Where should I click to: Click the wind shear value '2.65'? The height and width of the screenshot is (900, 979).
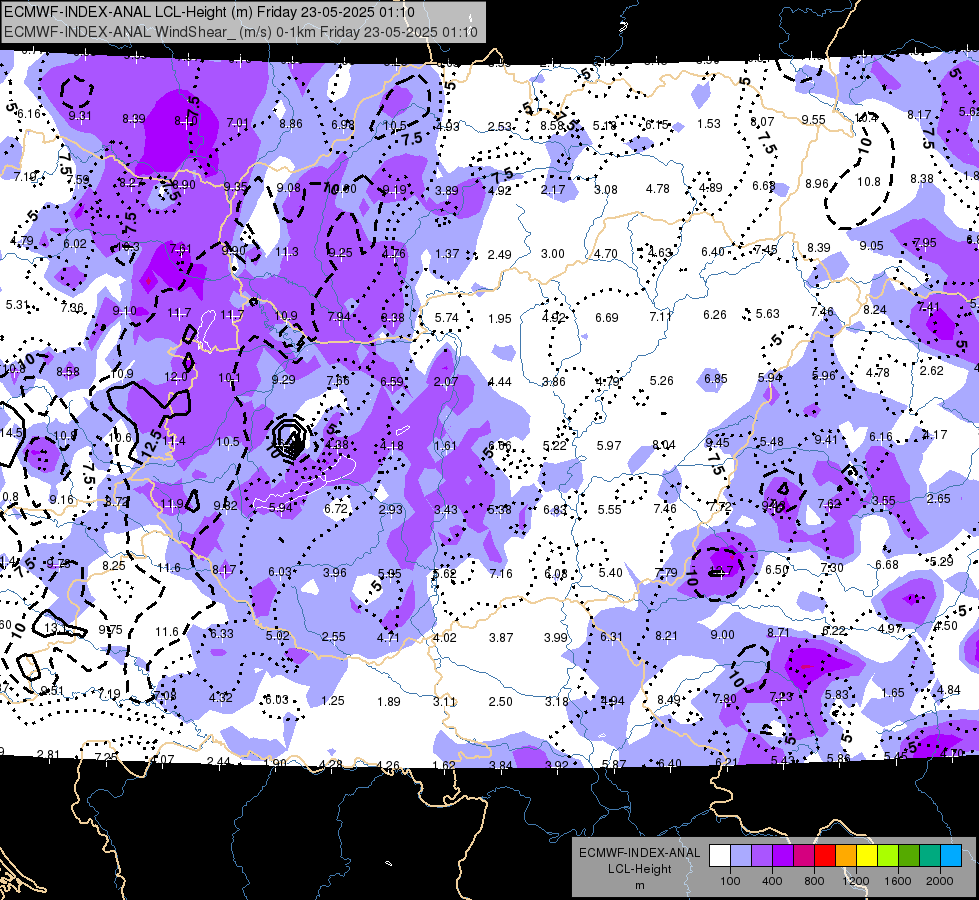point(938,498)
